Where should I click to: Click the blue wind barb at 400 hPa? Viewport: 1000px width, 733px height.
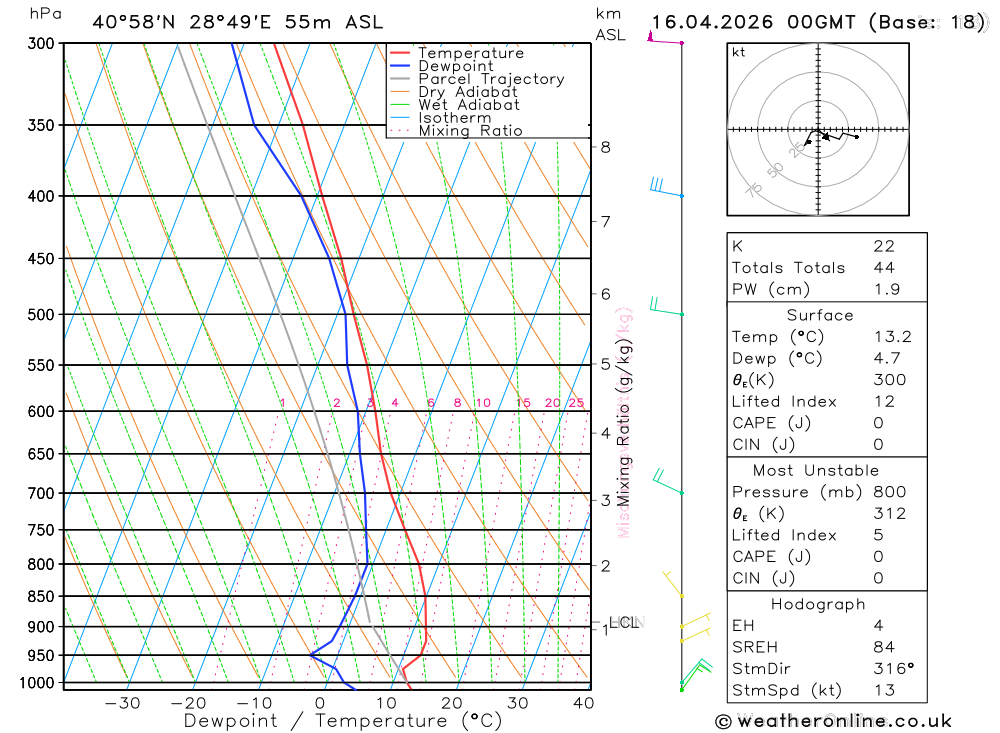(x=665, y=188)
